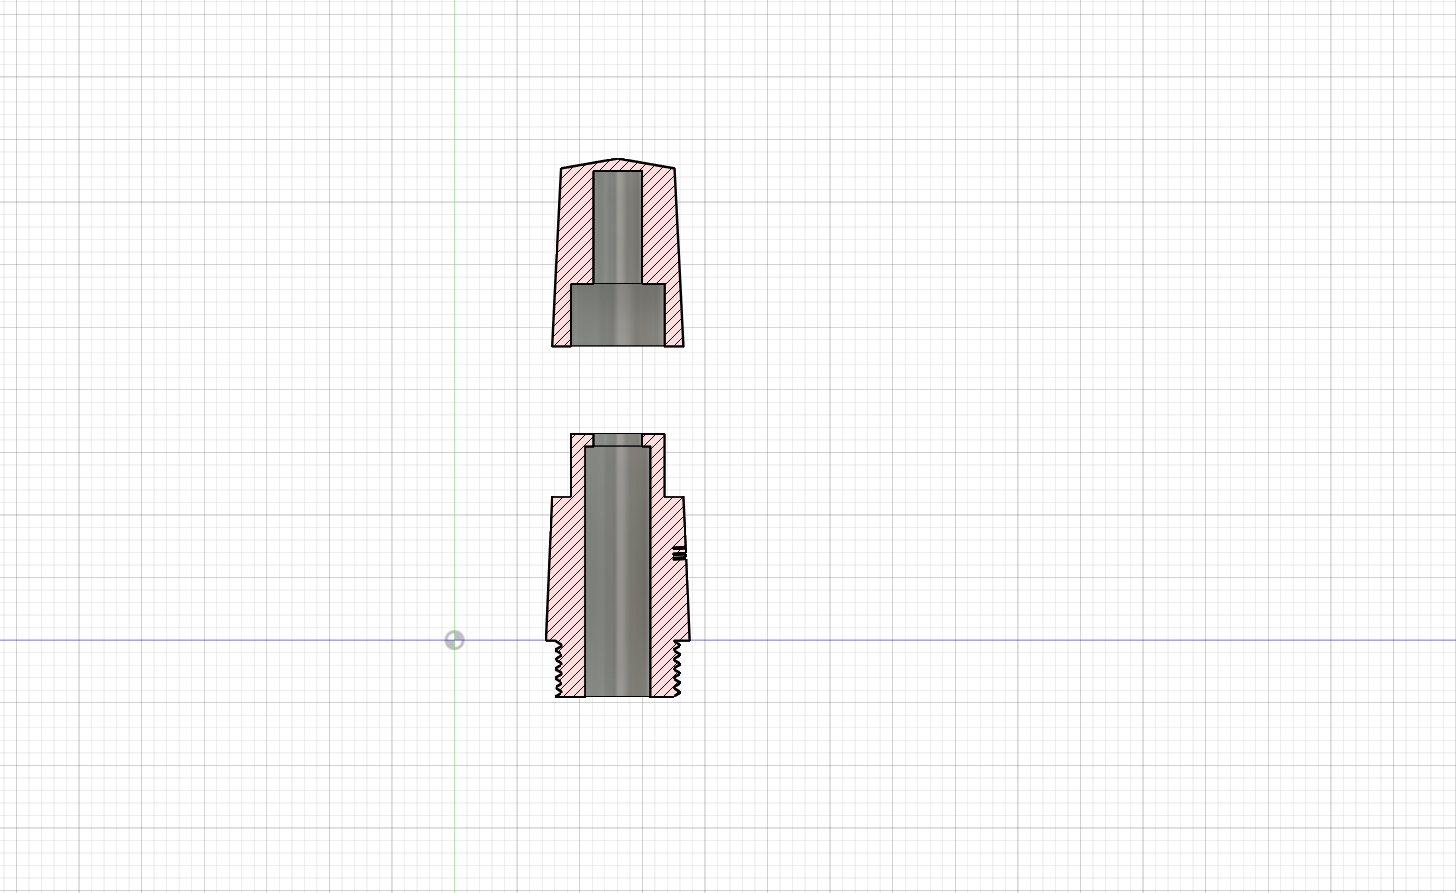The height and width of the screenshot is (893, 1456).
Task: Click the peaked hatched cap above upper bore
Action: (618, 165)
